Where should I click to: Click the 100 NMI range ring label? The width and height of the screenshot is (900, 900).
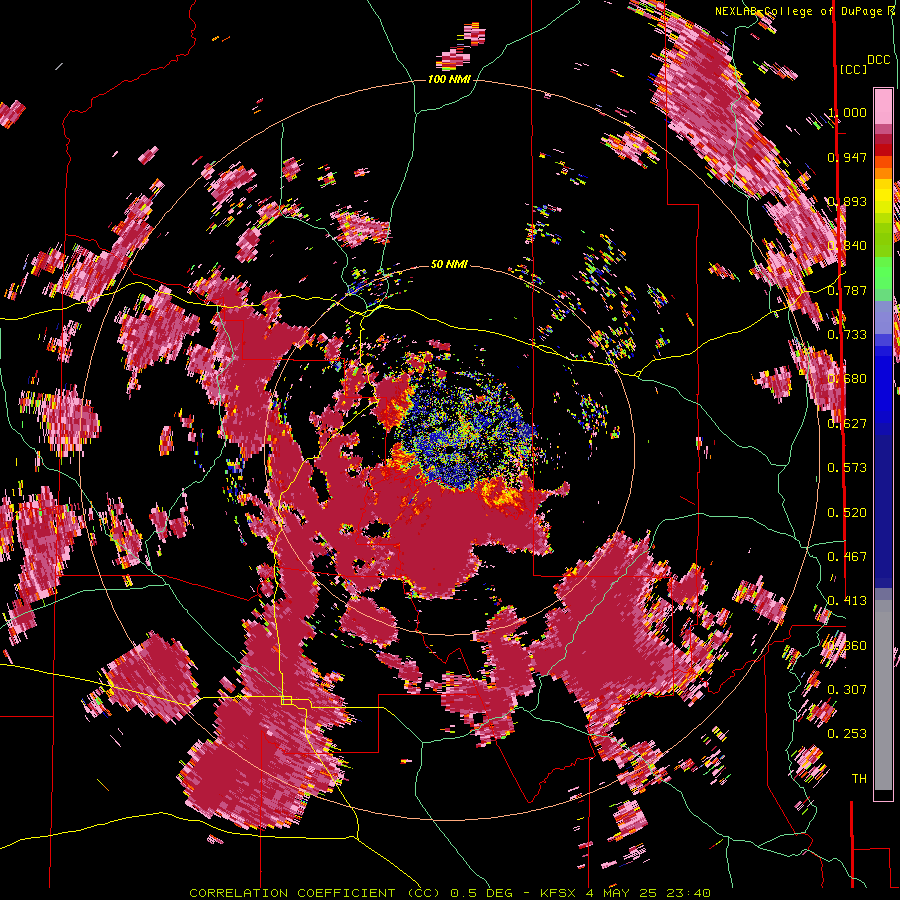click(x=449, y=79)
